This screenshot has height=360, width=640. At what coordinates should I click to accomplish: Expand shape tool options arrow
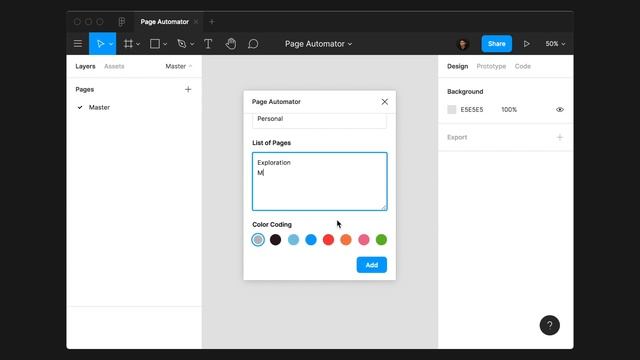tap(165, 44)
